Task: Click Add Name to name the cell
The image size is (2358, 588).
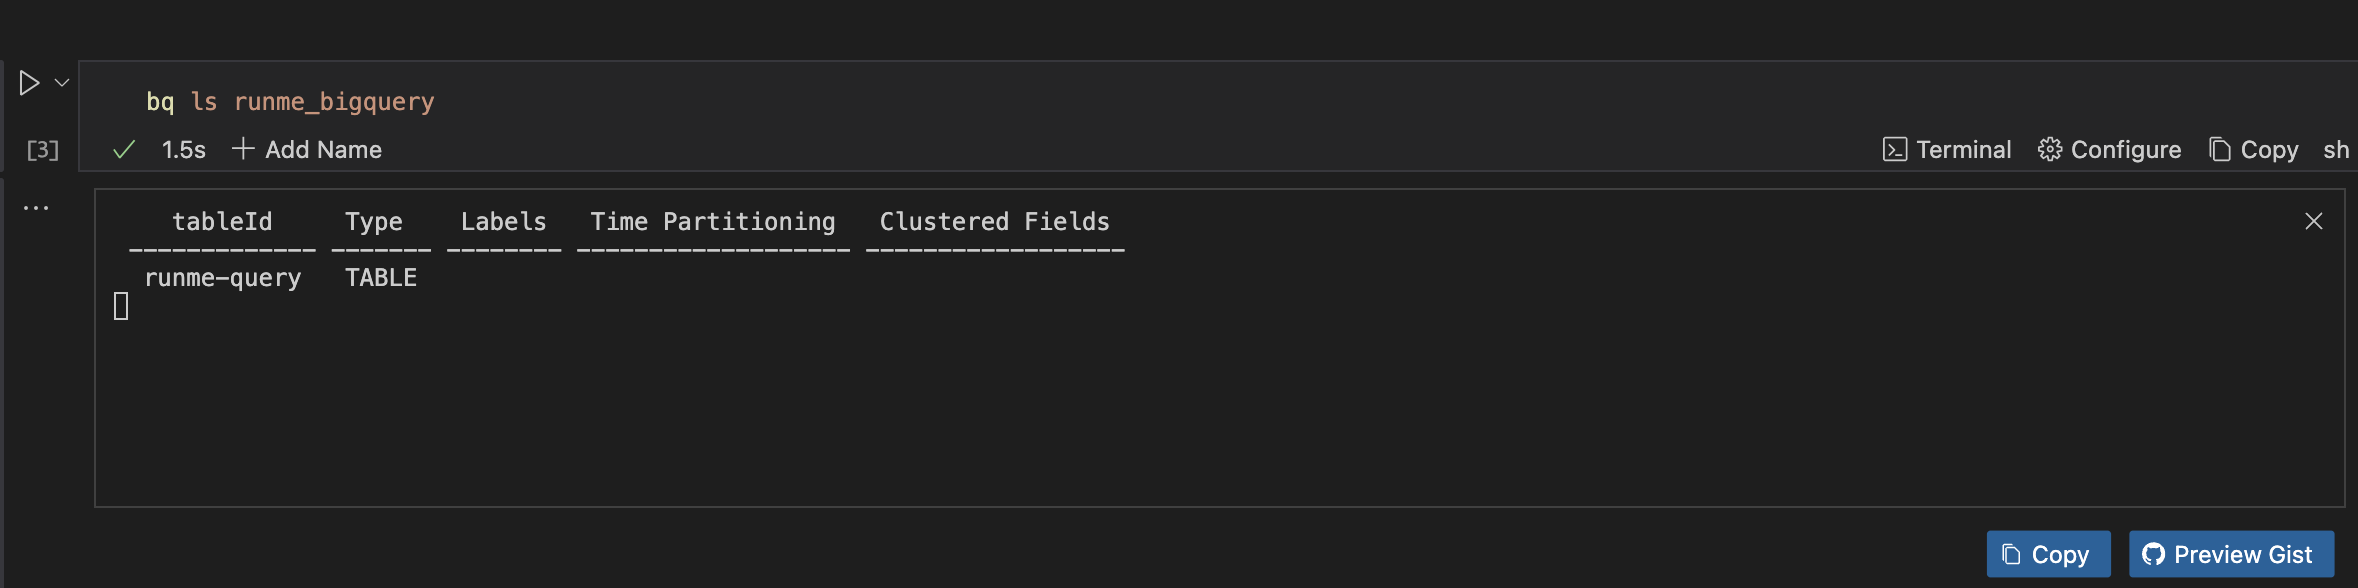Action: [x=322, y=149]
